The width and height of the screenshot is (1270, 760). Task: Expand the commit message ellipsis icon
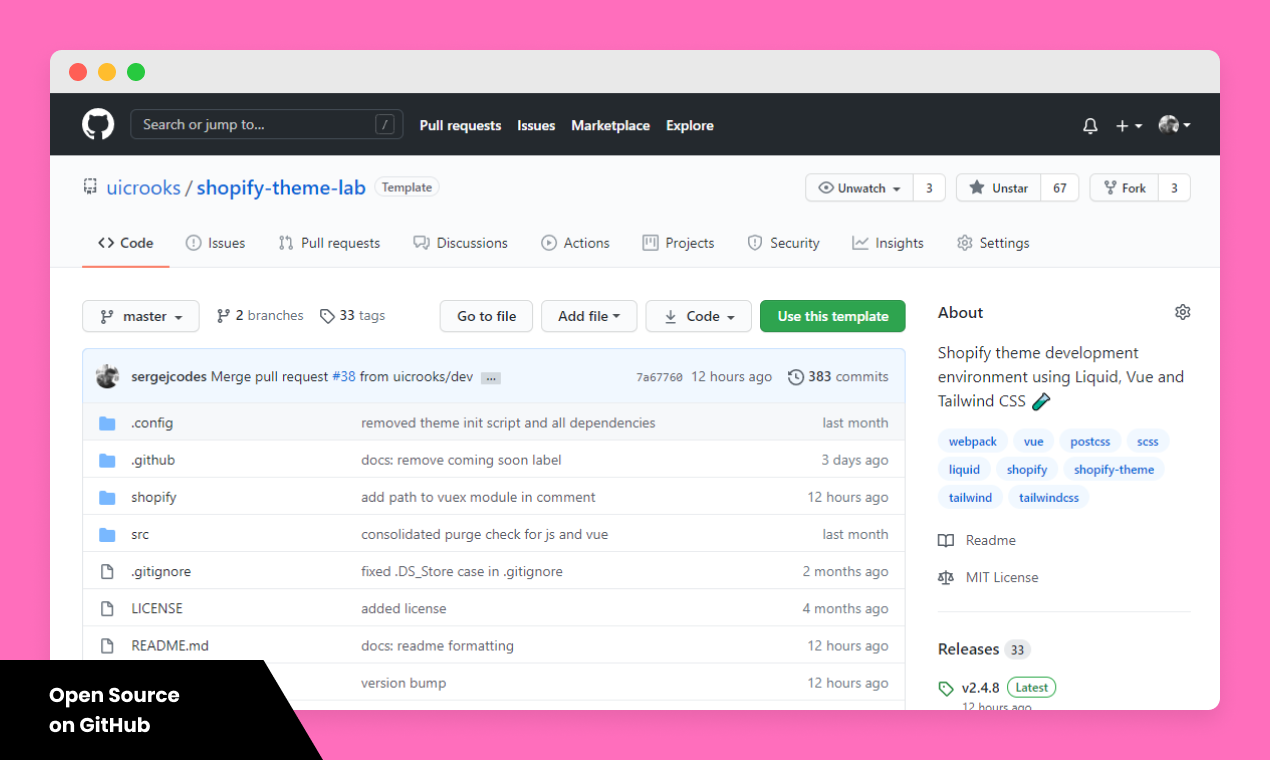(x=490, y=377)
